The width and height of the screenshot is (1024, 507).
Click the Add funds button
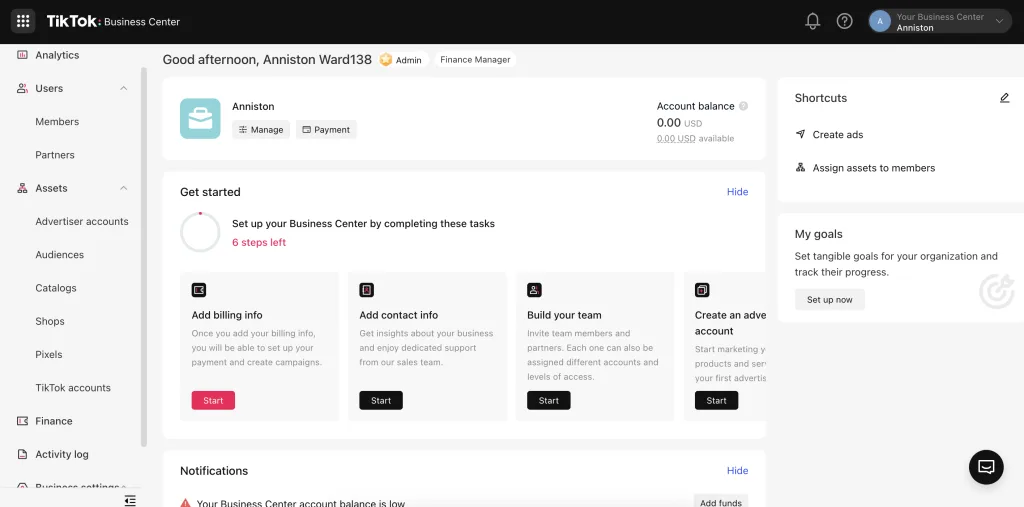[720, 502]
